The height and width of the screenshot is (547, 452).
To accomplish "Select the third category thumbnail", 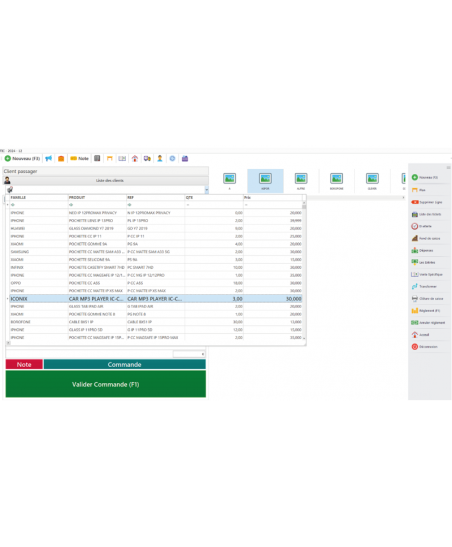I will click(x=301, y=181).
